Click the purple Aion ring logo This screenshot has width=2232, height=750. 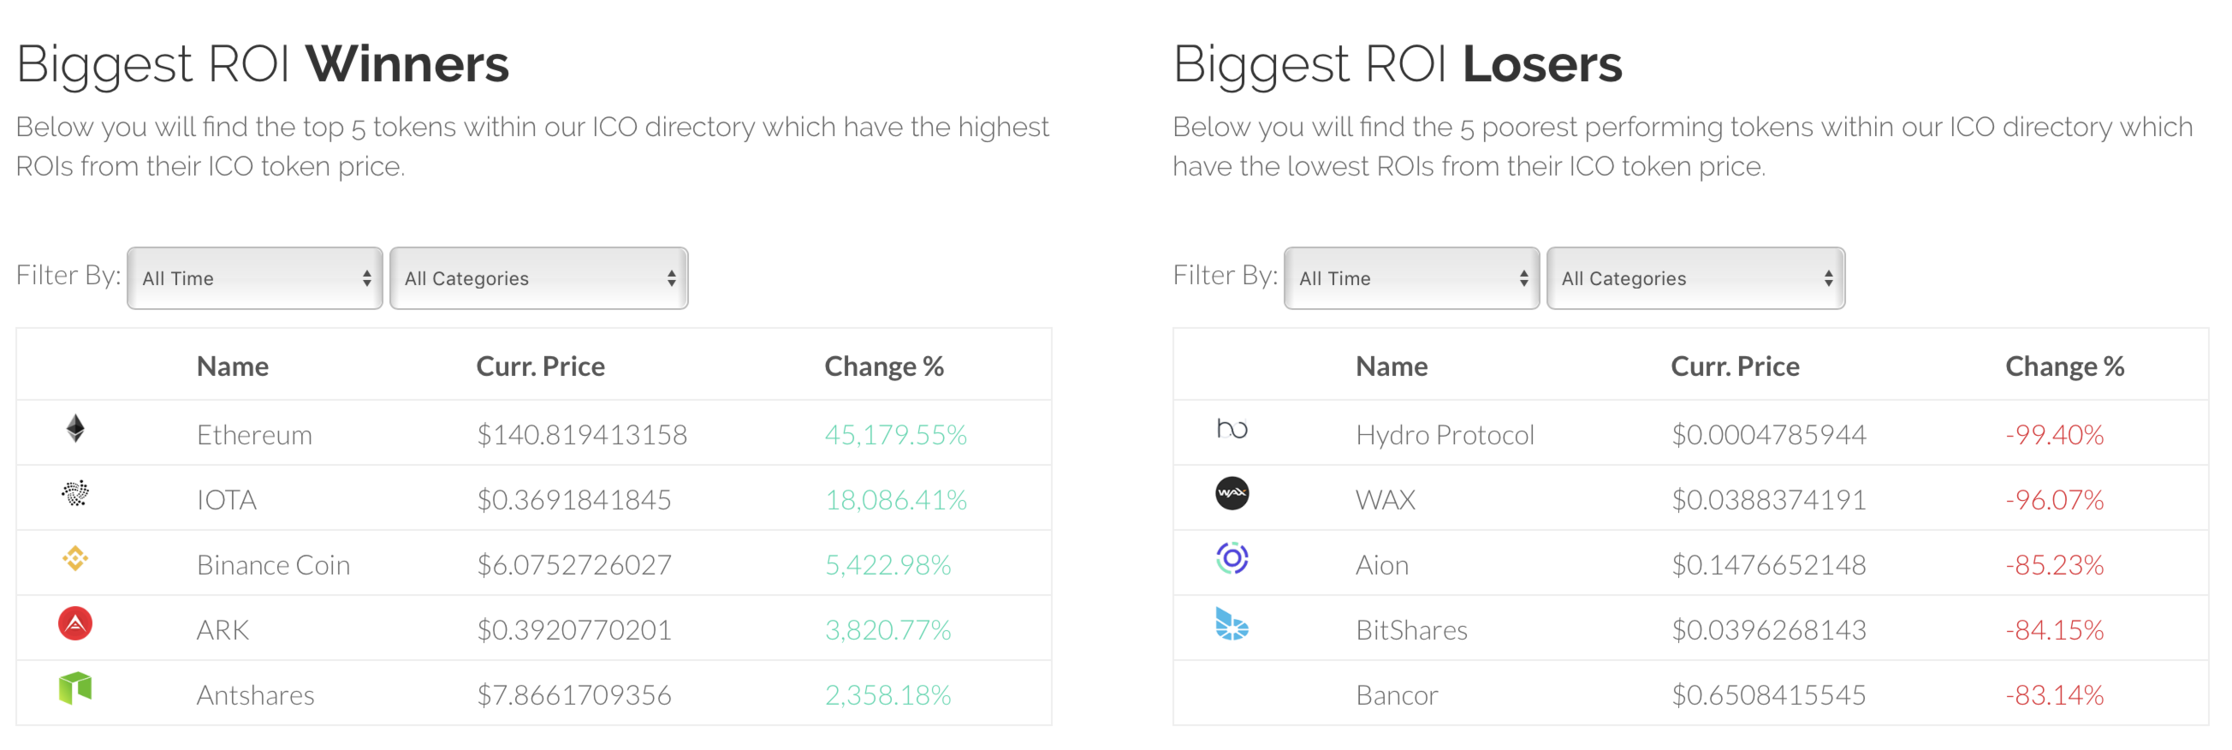tap(1232, 558)
